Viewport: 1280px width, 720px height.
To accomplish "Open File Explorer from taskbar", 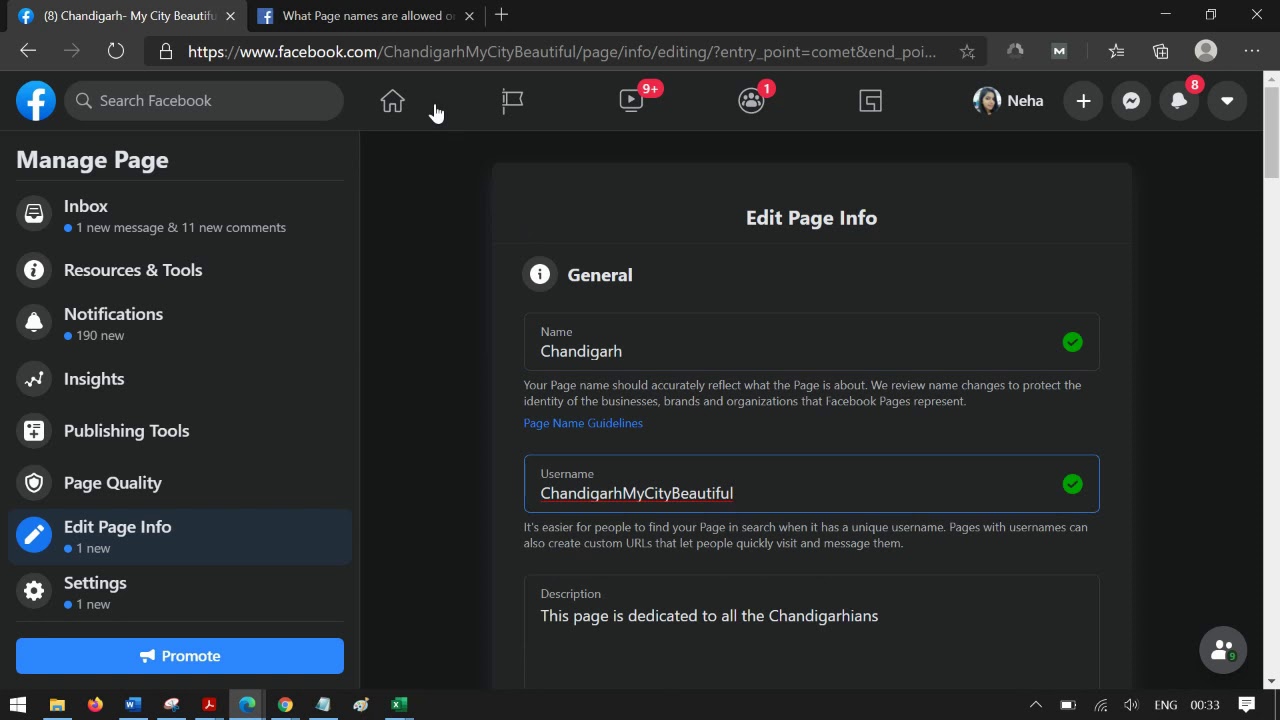I will (57, 705).
